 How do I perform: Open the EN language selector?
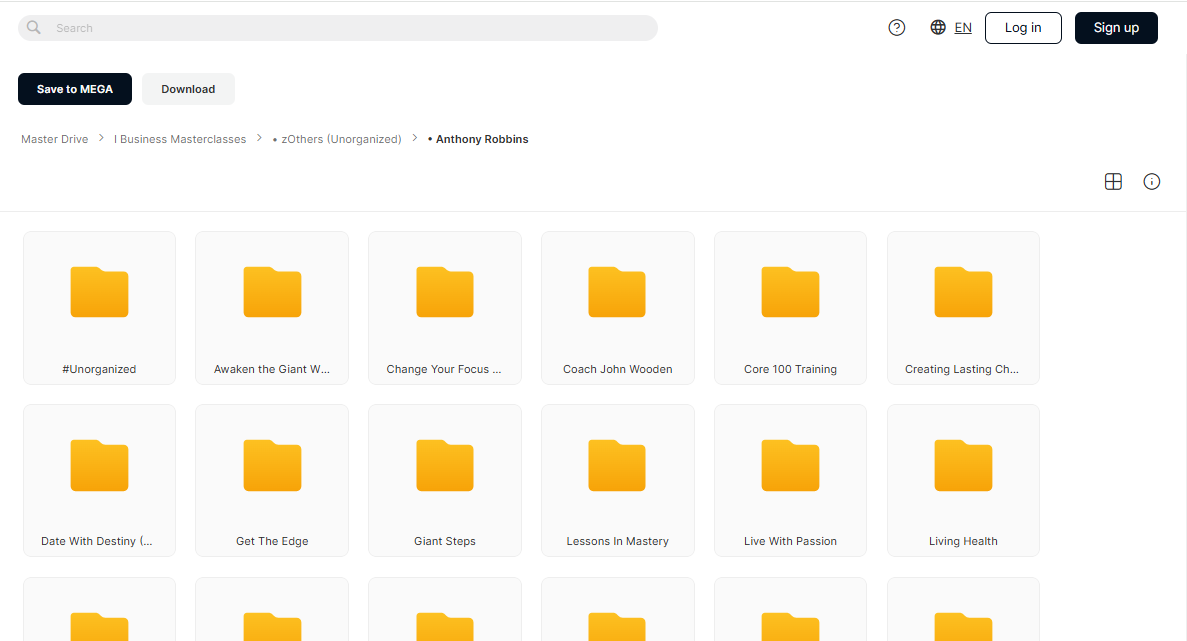point(963,28)
